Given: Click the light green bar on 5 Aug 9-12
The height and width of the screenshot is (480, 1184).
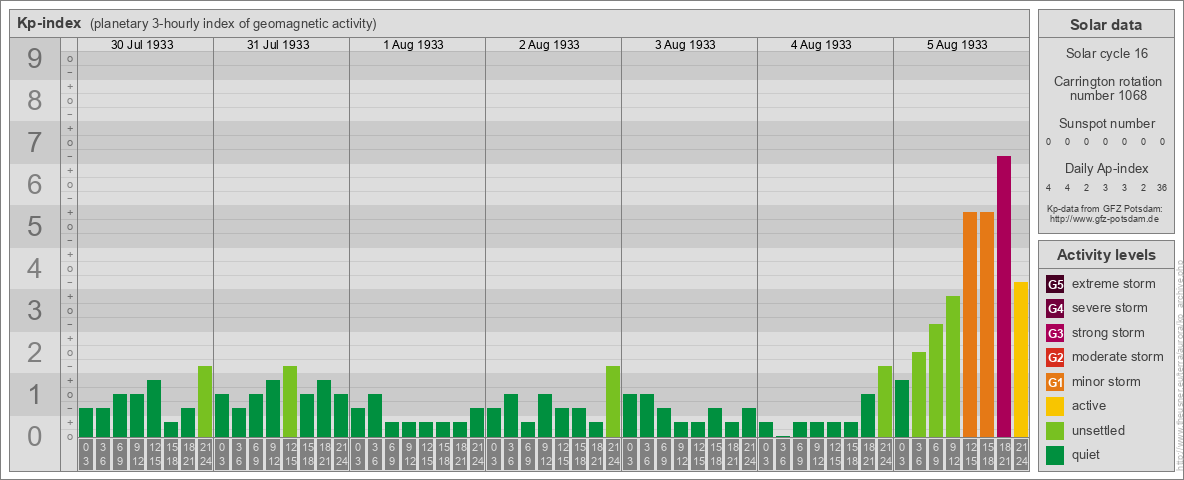Looking at the screenshot, I should pyautogui.click(x=953, y=367).
